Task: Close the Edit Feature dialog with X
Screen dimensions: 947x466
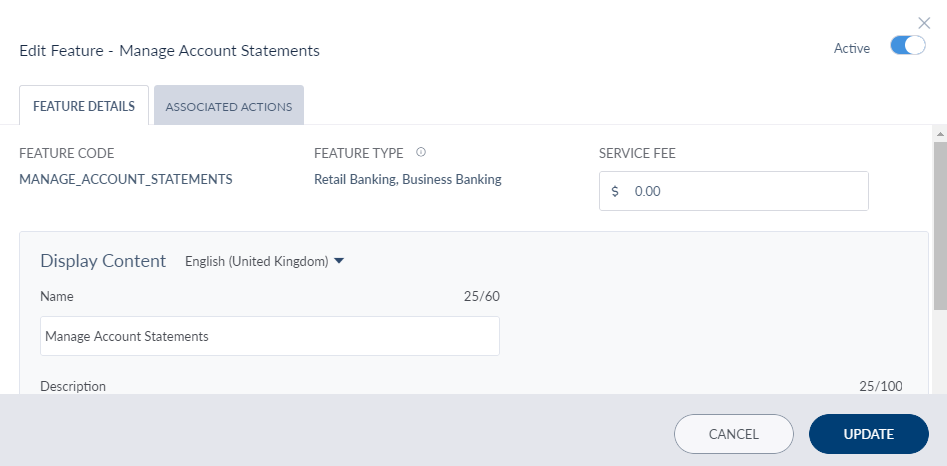Action: pyautogui.click(x=924, y=23)
